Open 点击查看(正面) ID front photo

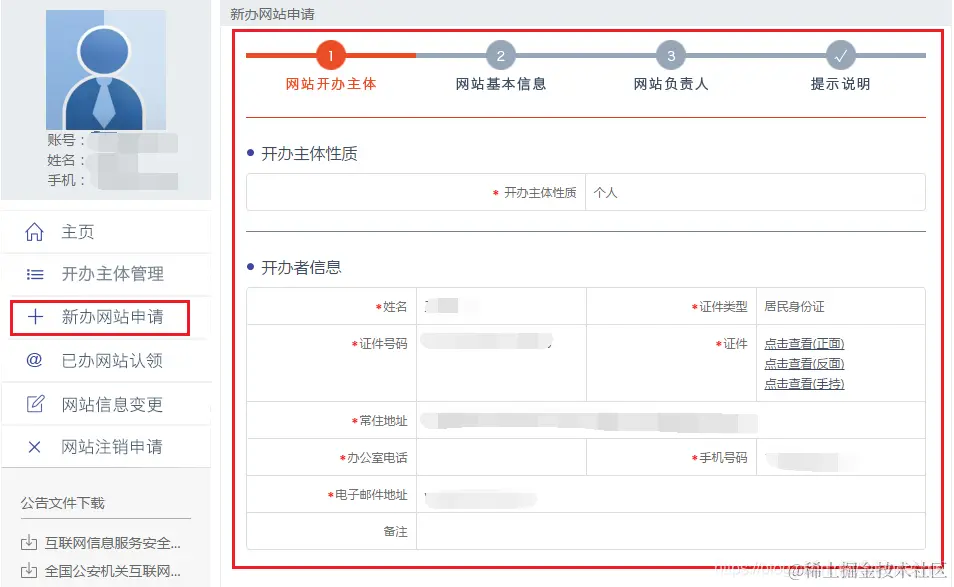click(x=803, y=343)
